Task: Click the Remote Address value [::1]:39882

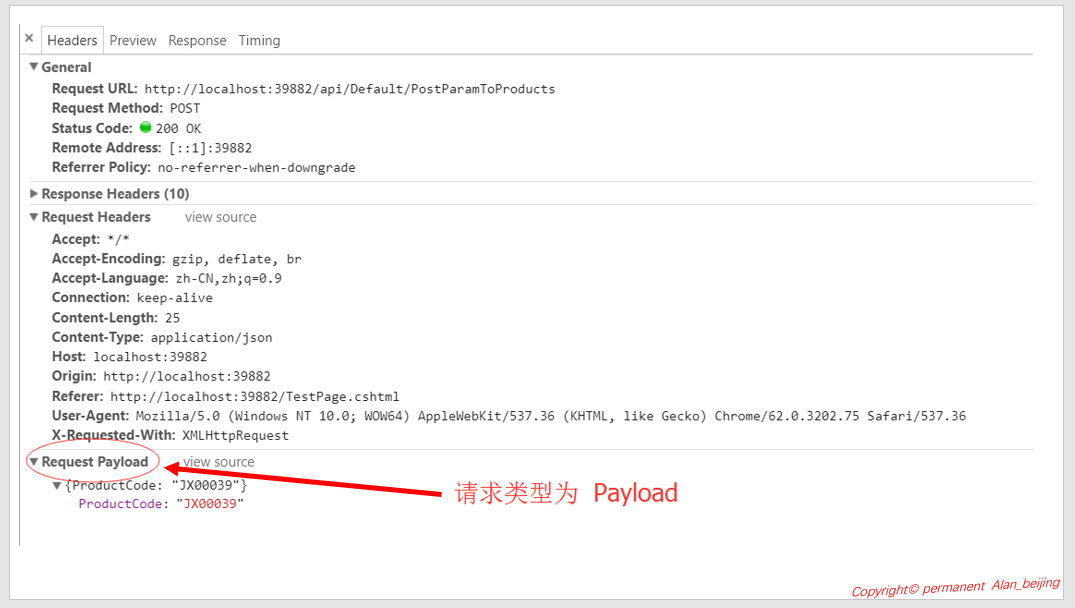Action: point(210,148)
